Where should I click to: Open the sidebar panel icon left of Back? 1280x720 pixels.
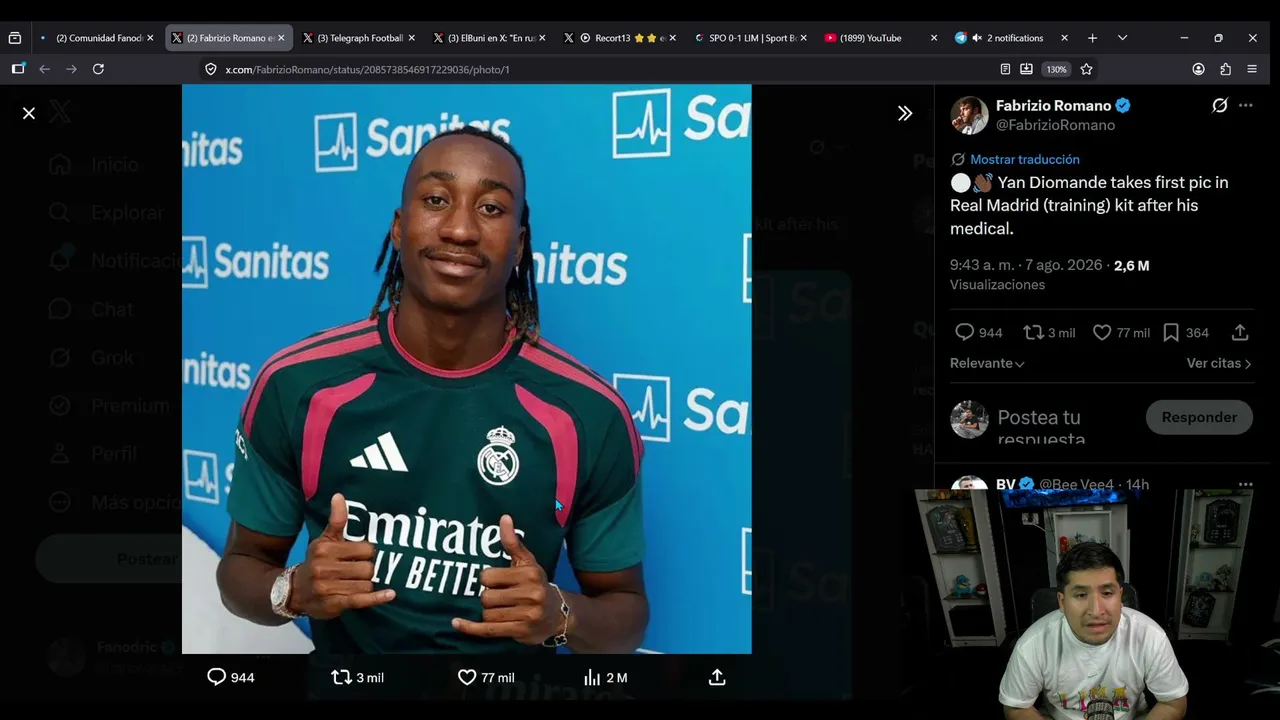(18, 69)
